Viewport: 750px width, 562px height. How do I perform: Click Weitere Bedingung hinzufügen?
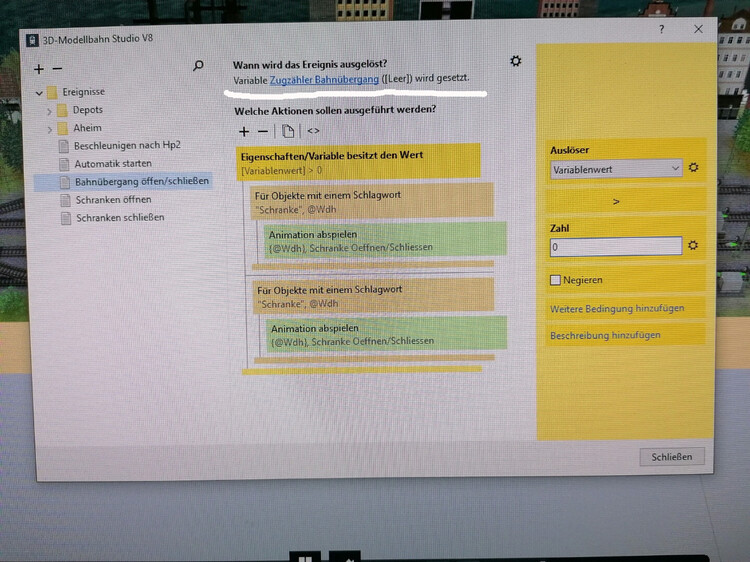pyautogui.click(x=617, y=309)
